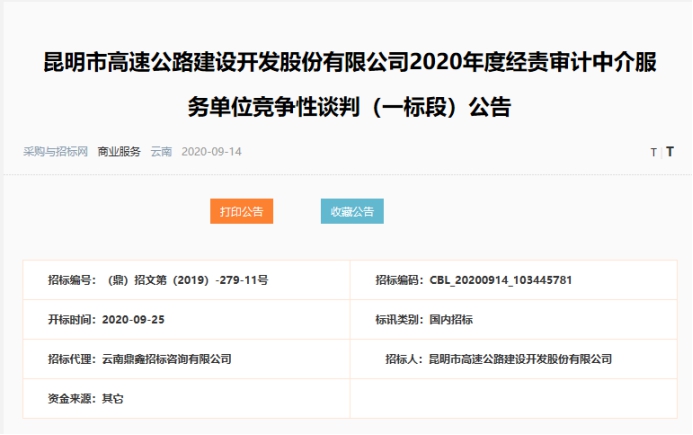
Task: Click the 资金来源 value 其它
Action: [113, 398]
